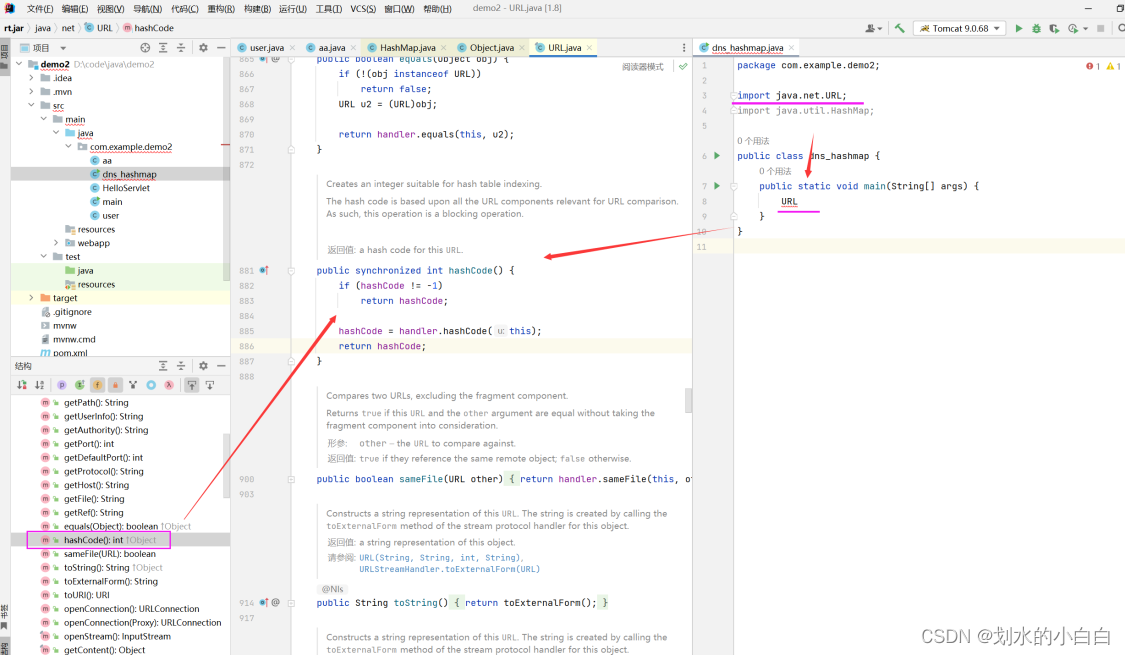Expand the webapp folder
The width and height of the screenshot is (1125, 655).
(x=56, y=242)
